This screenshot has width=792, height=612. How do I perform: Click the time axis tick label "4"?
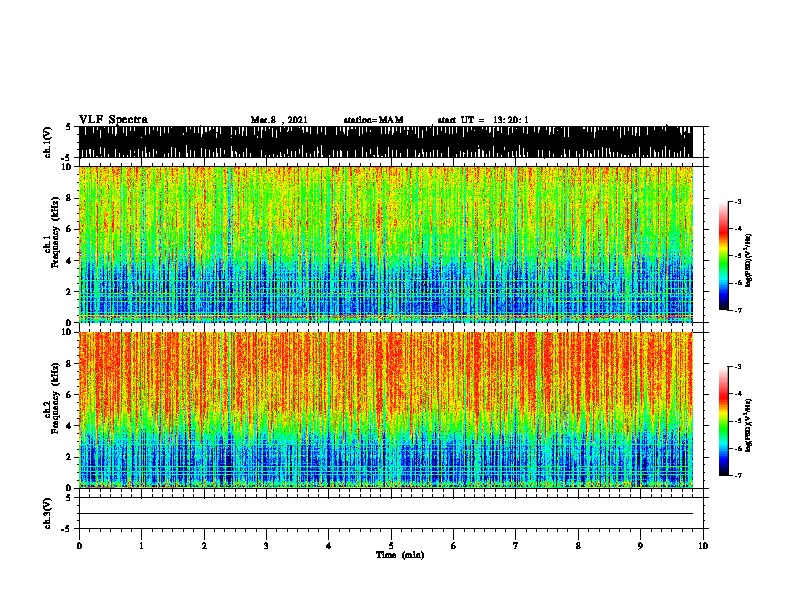pyautogui.click(x=329, y=545)
